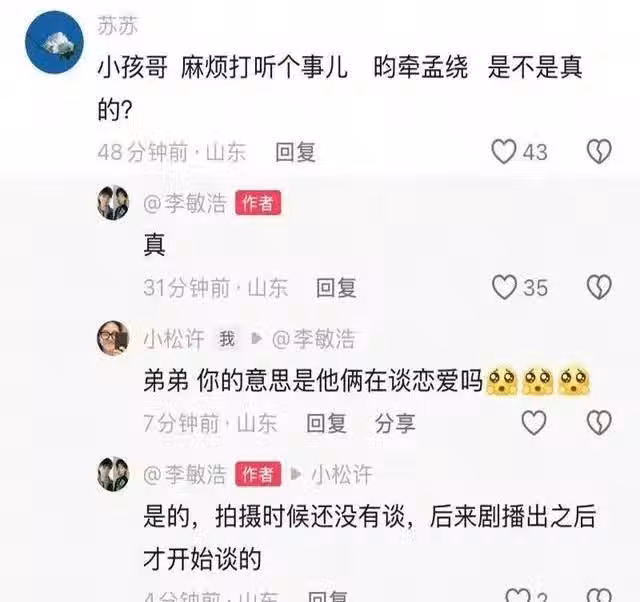Open 李敏浩's avatar beside "真" reply
This screenshot has width=640, height=602.
(x=113, y=203)
